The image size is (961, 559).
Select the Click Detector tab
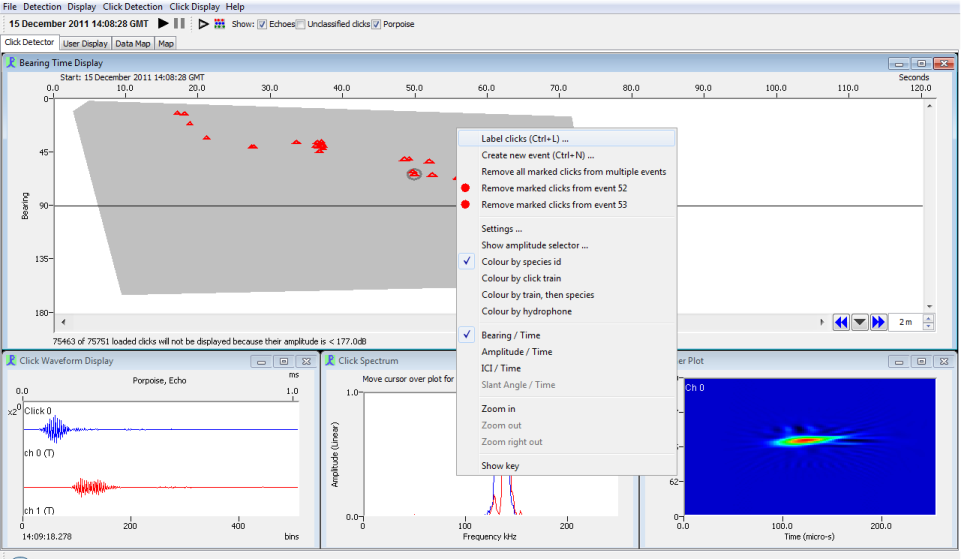point(29,42)
